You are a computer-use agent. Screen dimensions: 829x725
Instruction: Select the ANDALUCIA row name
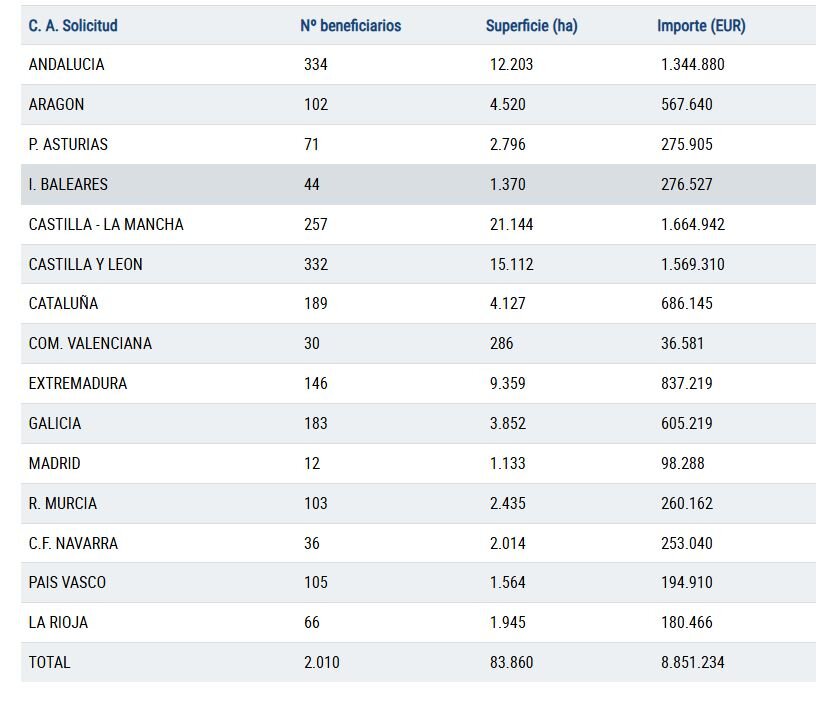(x=67, y=65)
